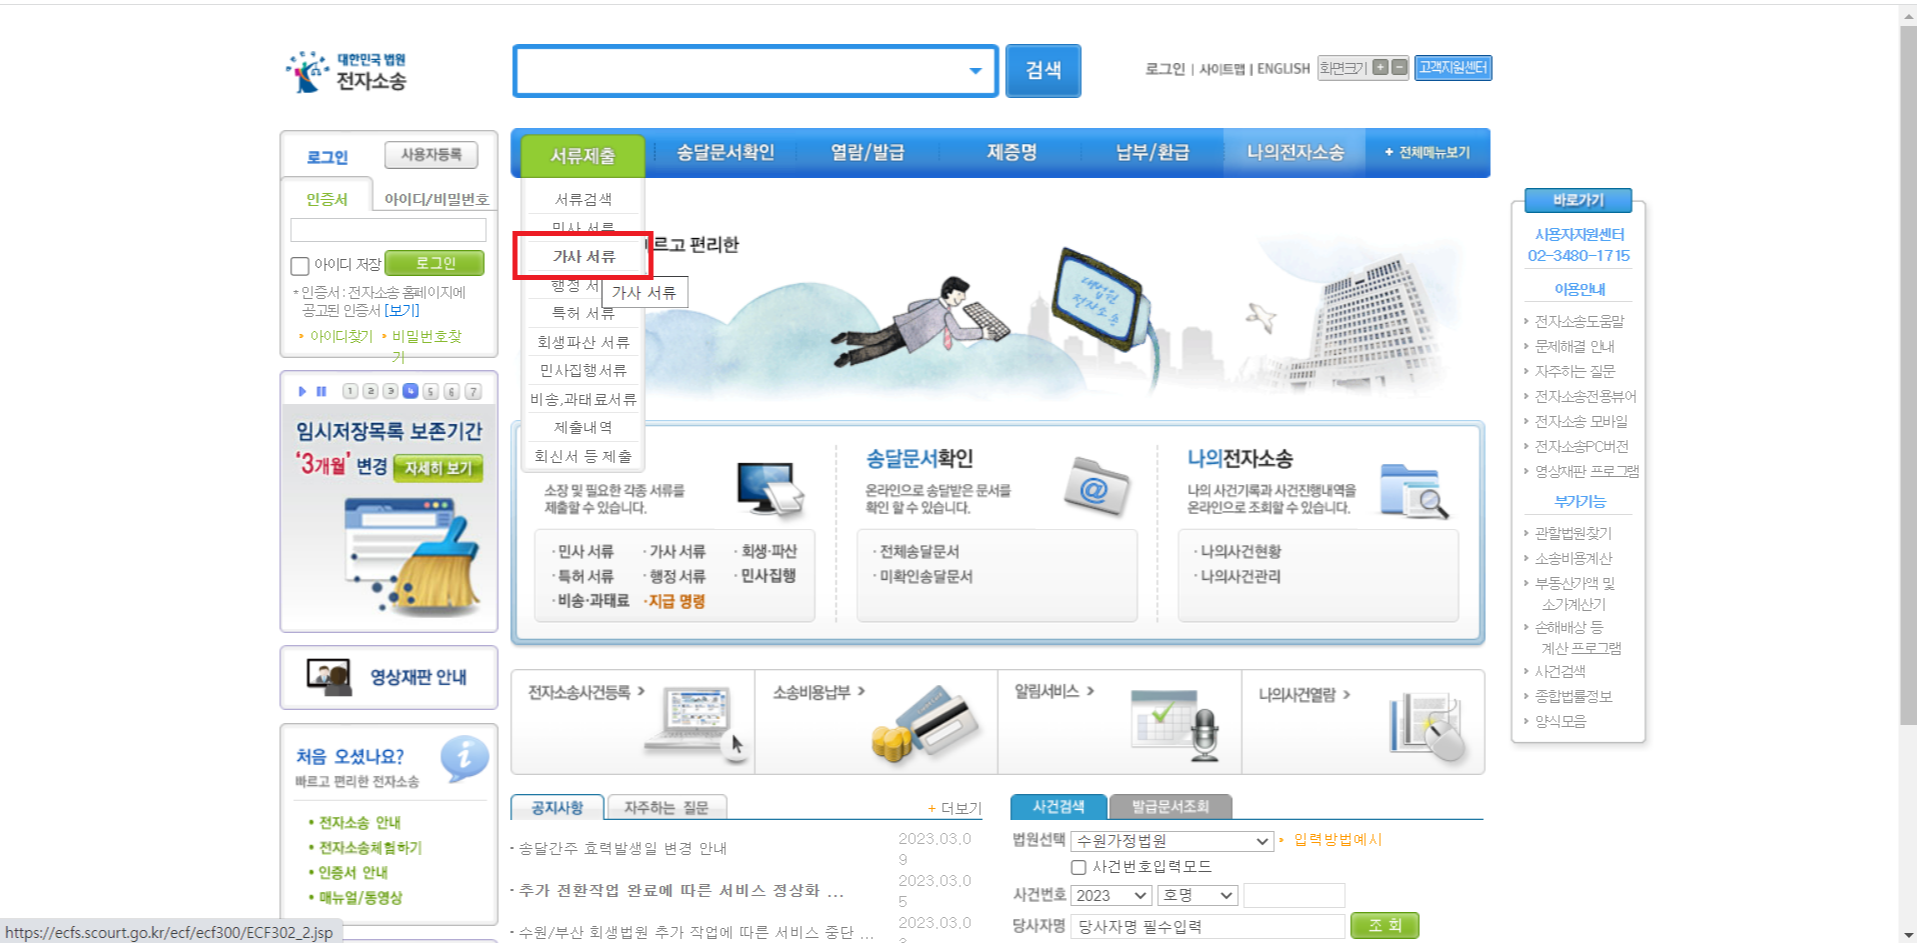Click 자세히 보기 banner button
The image size is (1917, 943).
click(x=438, y=468)
